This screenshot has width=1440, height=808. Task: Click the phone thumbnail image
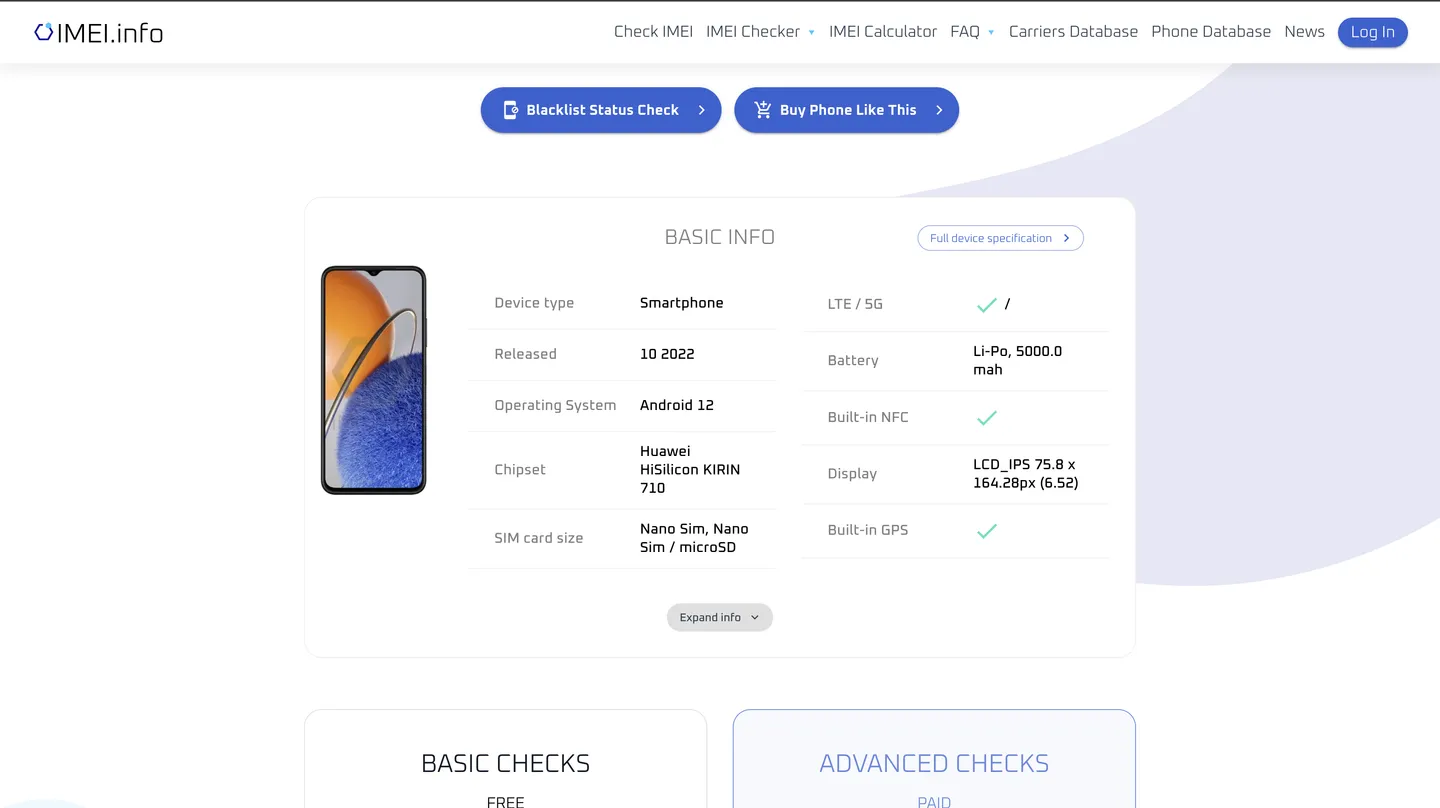pyautogui.click(x=374, y=380)
